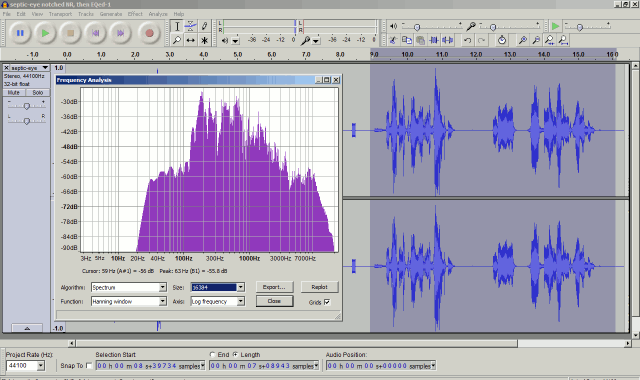Select the Selection (I-beam) tool
The width and height of the screenshot is (640, 380).
coord(177,27)
